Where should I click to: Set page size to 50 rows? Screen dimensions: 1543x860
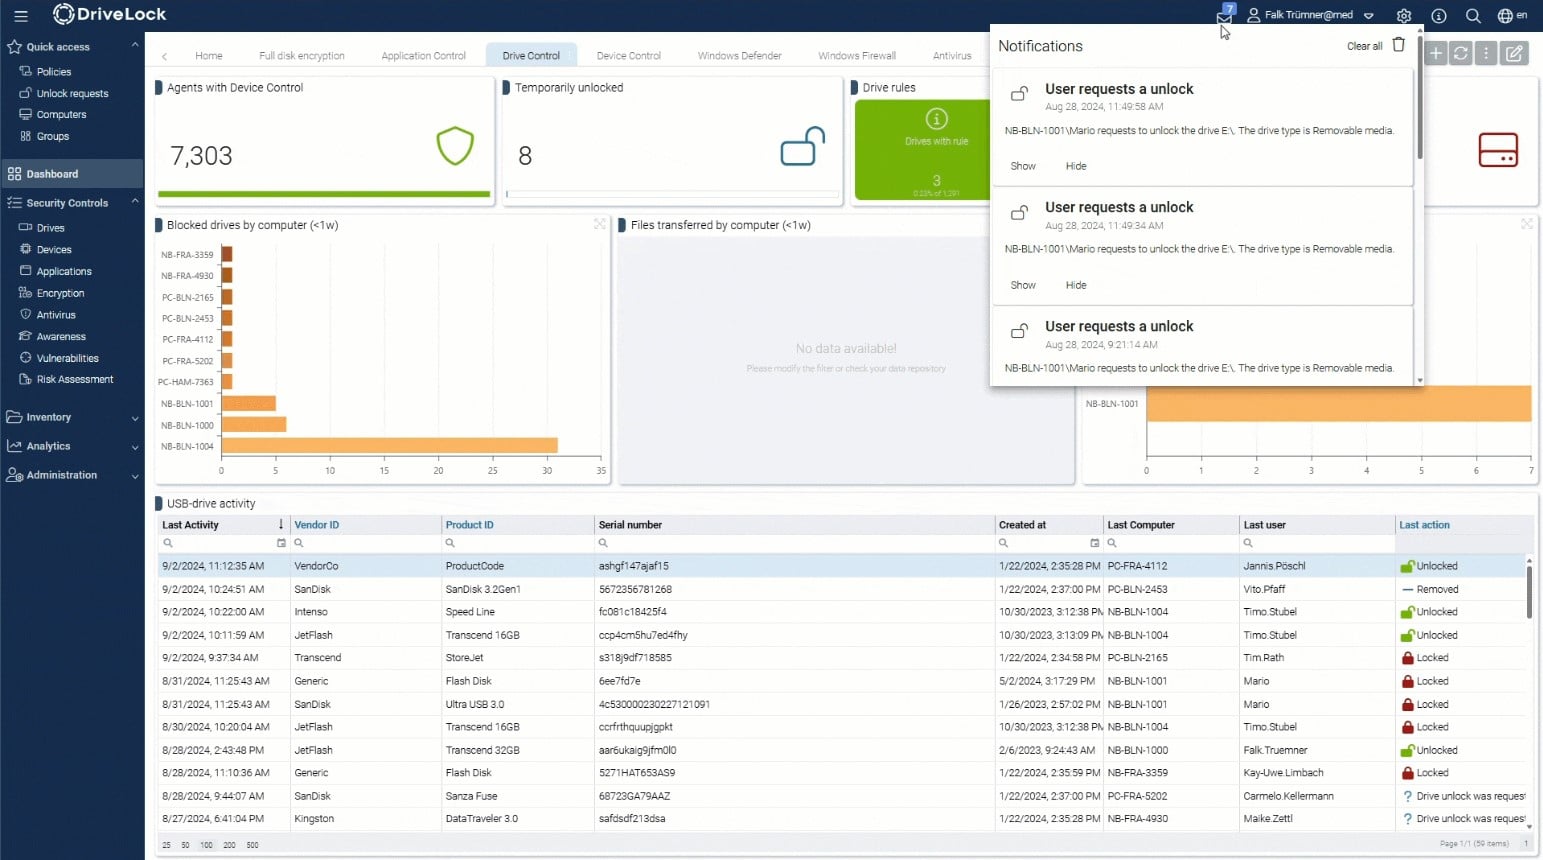[x=185, y=845]
